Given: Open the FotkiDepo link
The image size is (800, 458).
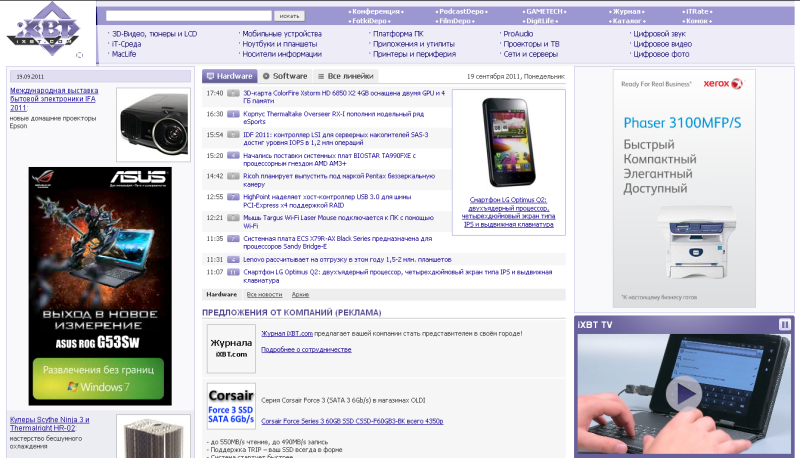Looking at the screenshot, I should pos(369,21).
